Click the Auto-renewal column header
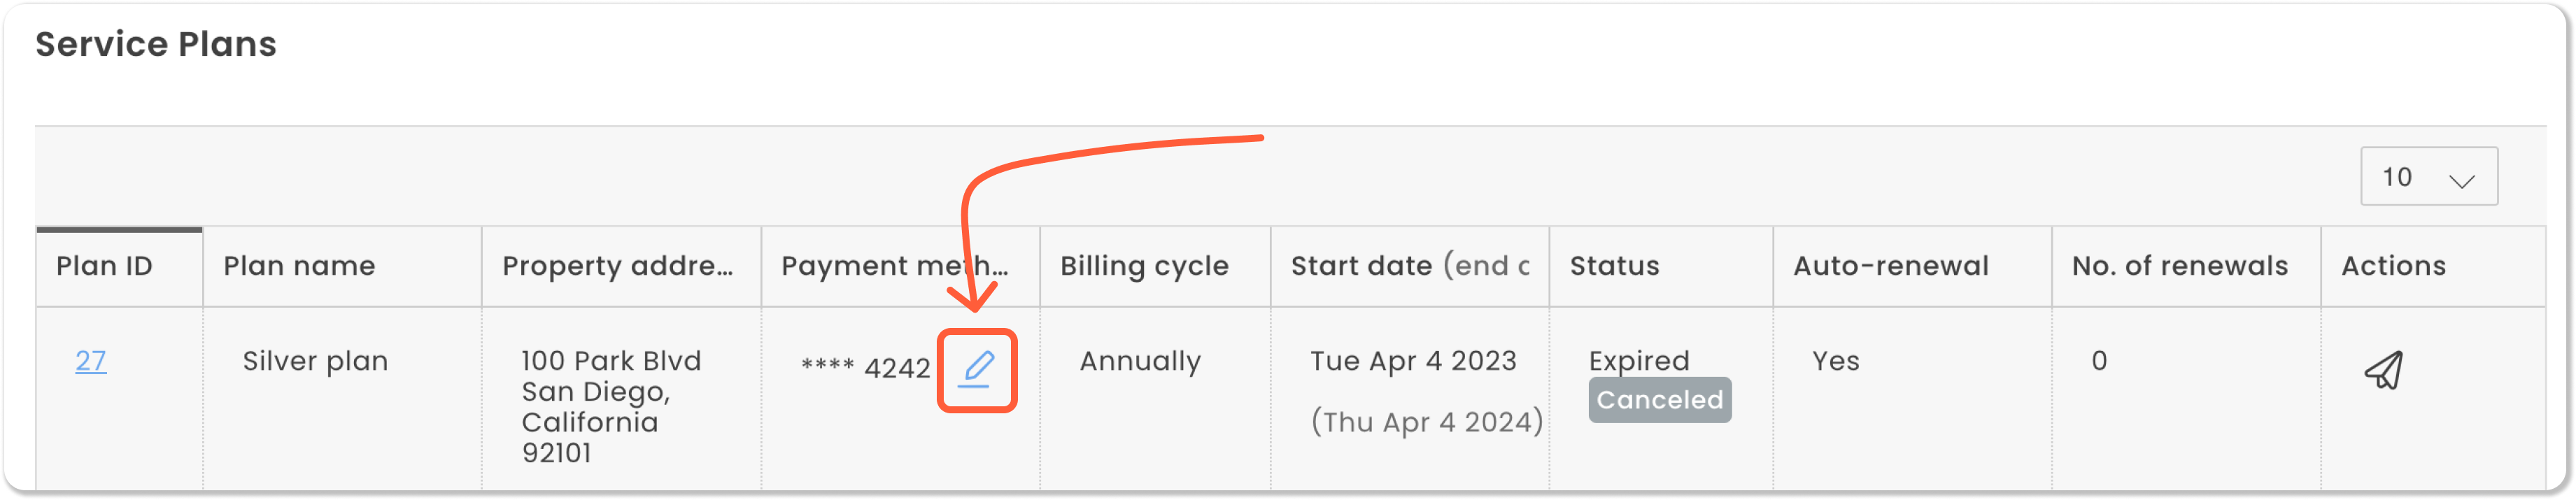Viewport: 2576px width, 500px height. pyautogui.click(x=1890, y=266)
